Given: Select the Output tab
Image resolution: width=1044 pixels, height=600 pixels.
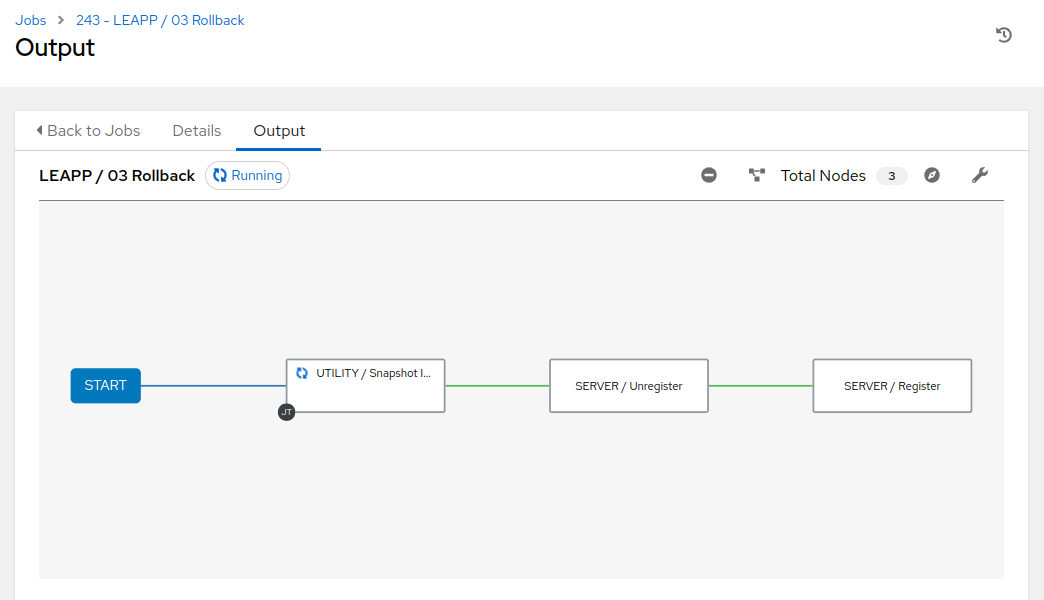Looking at the screenshot, I should (x=279, y=131).
